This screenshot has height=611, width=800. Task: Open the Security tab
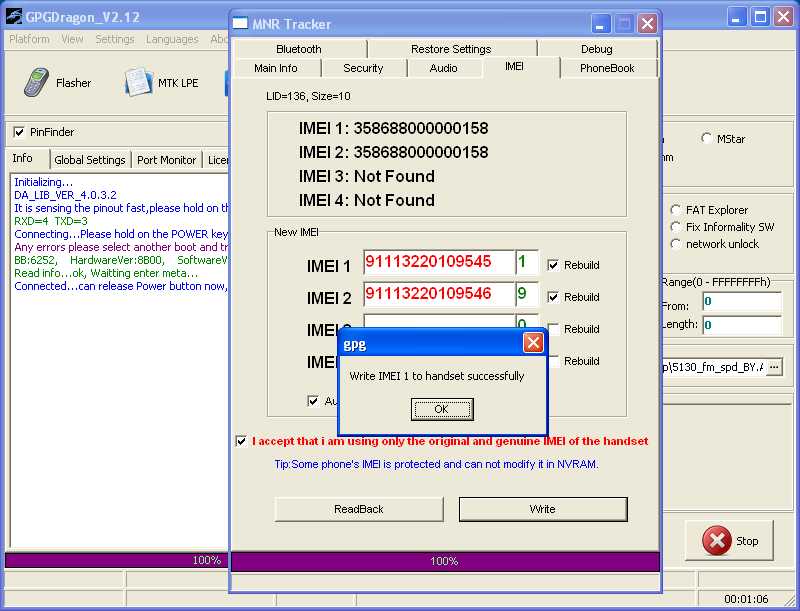tap(363, 68)
